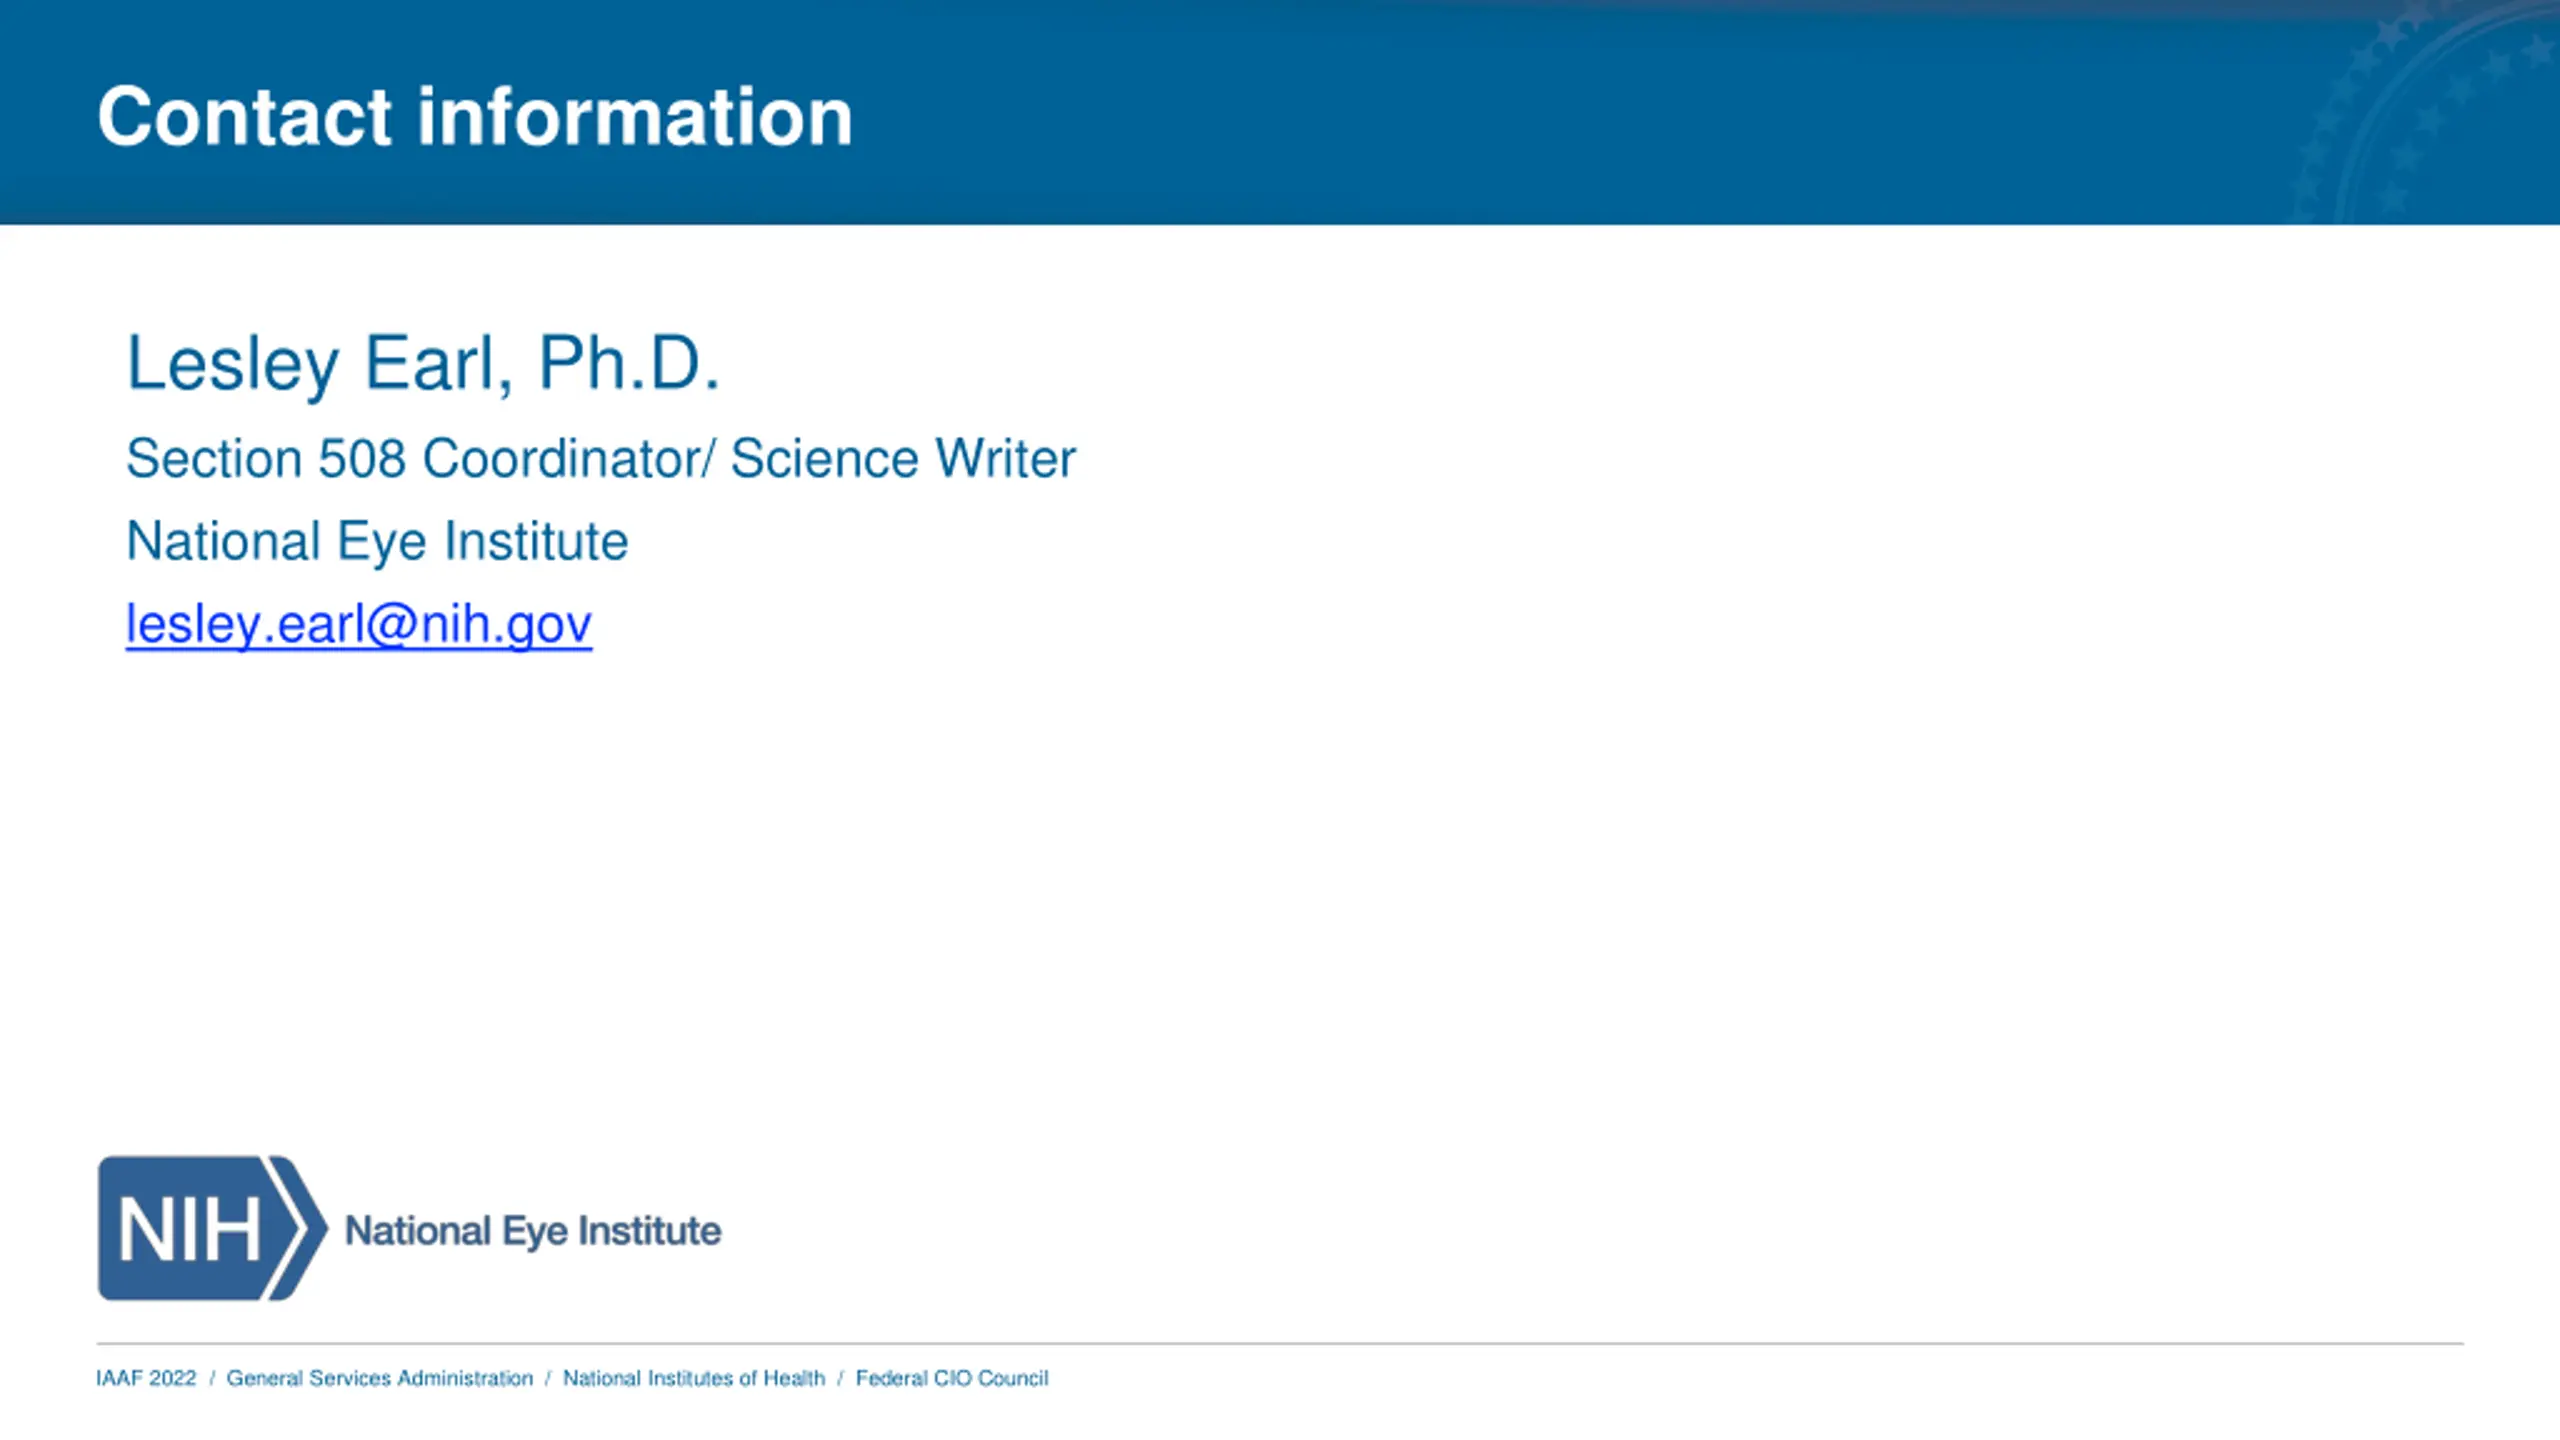Select General Services Administration in footer
The image size is (2560, 1440).
click(380, 1378)
